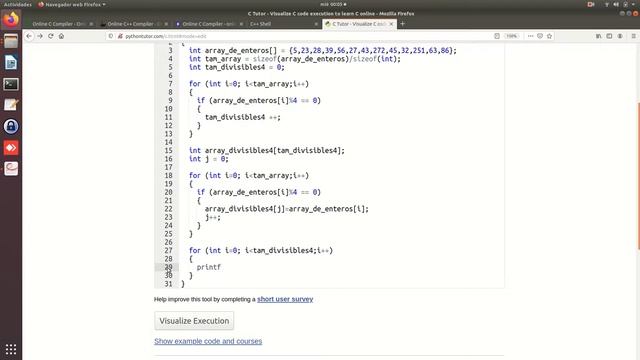Click the first for loop on line 7
Image resolution: width=640 pixels, height=360 pixels.
click(249, 84)
